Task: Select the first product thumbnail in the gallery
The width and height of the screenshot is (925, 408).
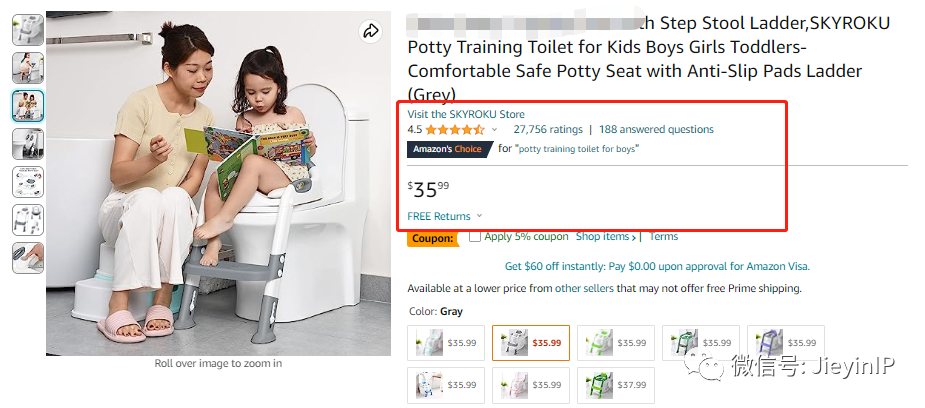Action: pyautogui.click(x=28, y=30)
